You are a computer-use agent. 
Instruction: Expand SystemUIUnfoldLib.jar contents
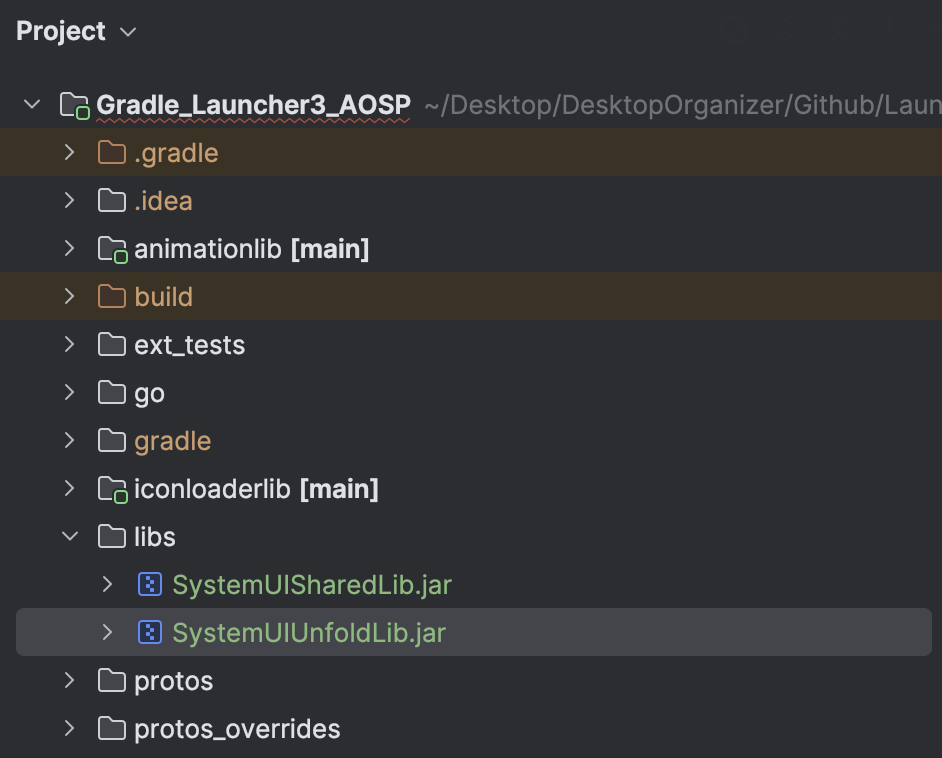[108, 632]
